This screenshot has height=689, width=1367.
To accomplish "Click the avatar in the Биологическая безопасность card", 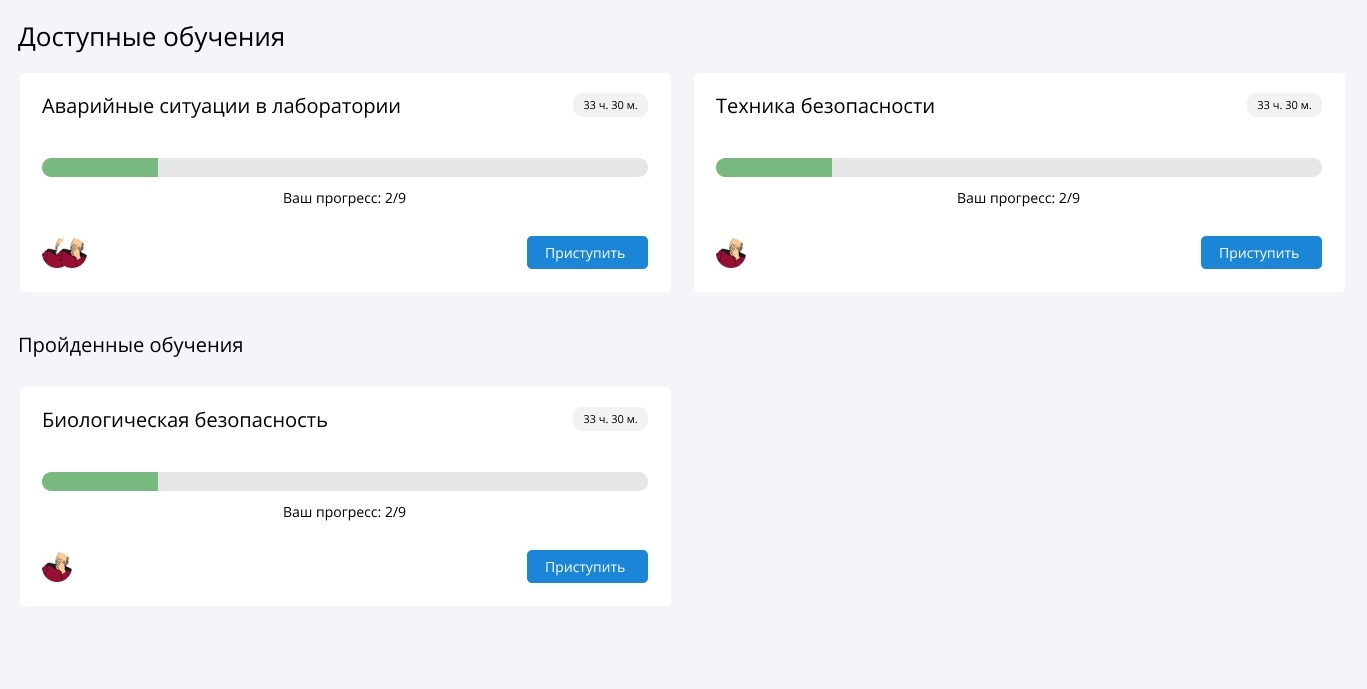I will pyautogui.click(x=57, y=567).
